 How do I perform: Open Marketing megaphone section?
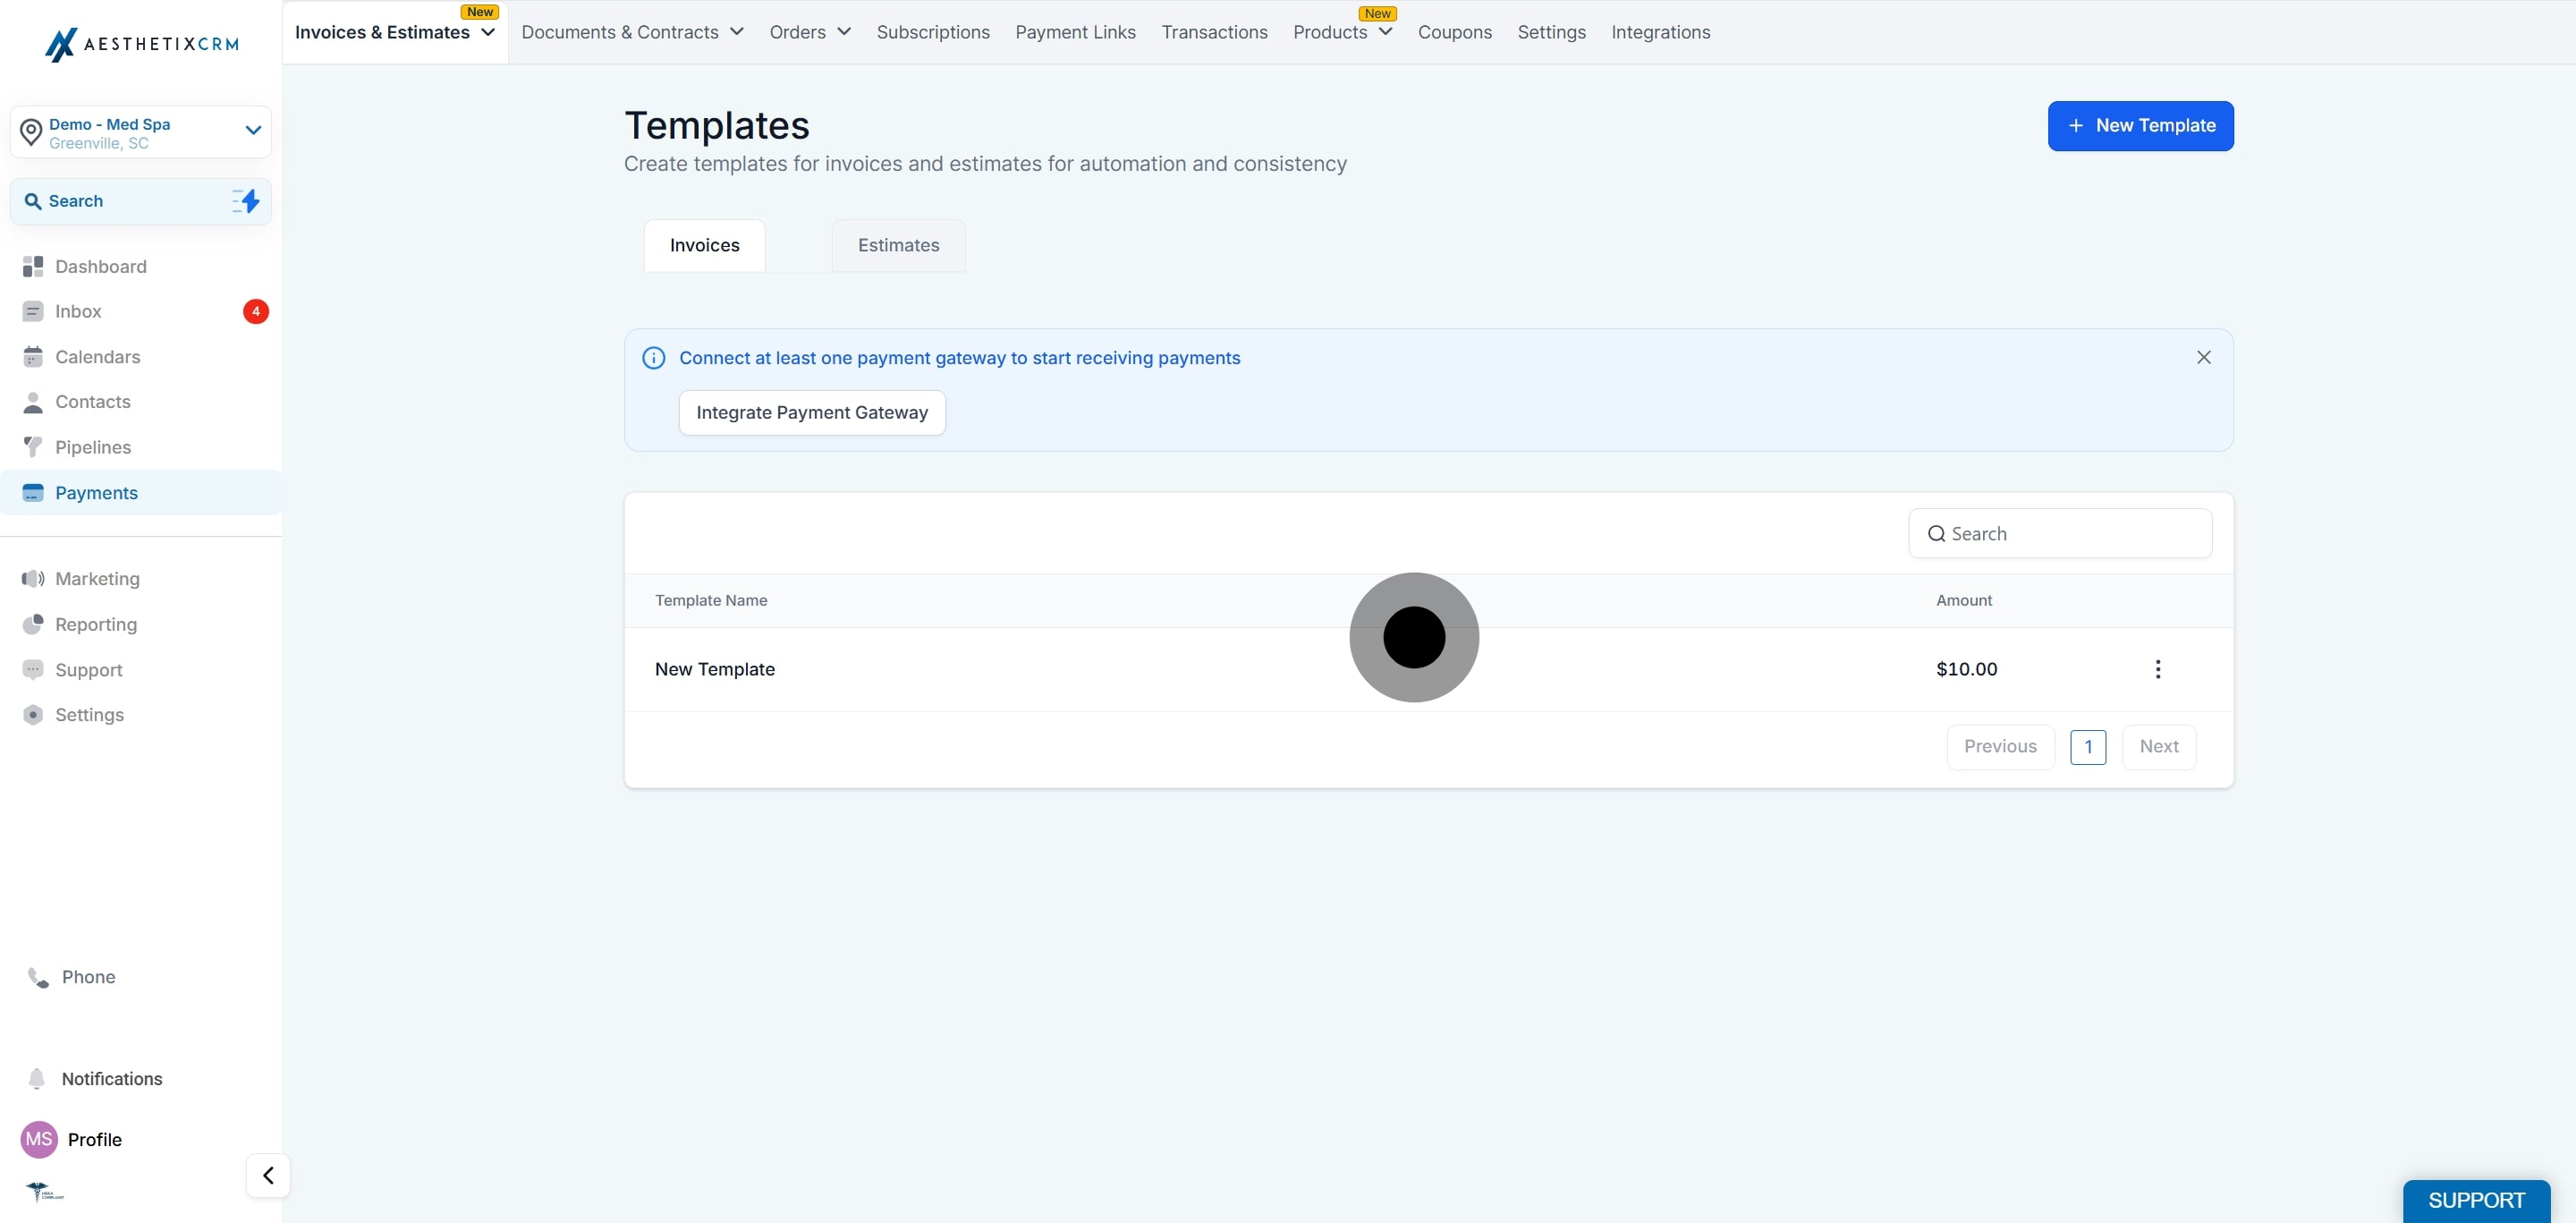click(x=97, y=579)
